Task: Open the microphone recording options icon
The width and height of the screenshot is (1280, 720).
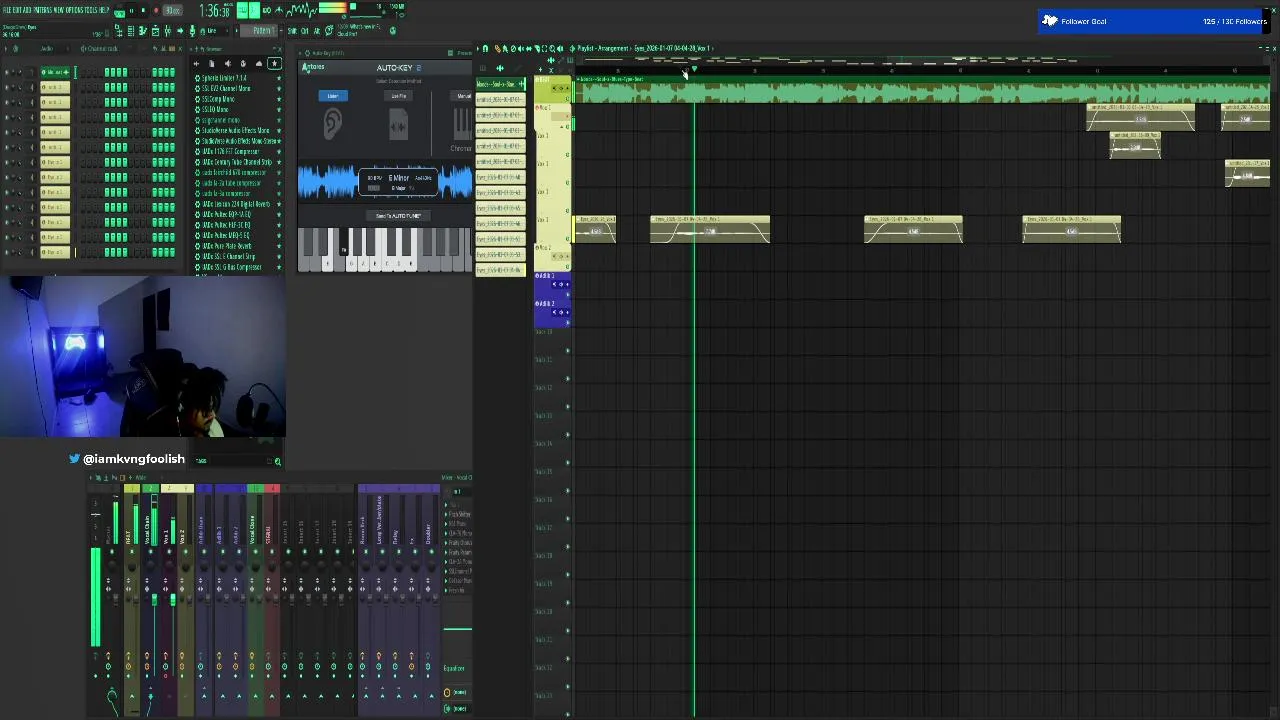Action: tap(192, 31)
